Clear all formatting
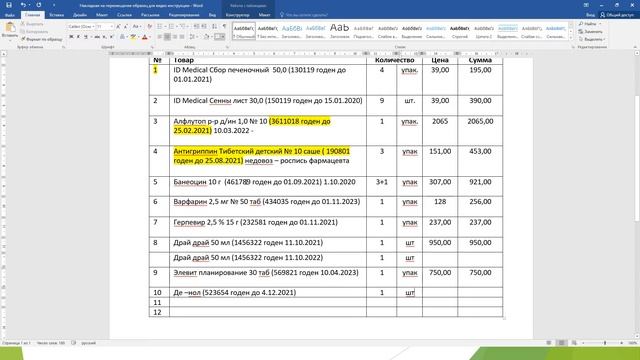Viewport: 640px width, 360px height. click(149, 27)
